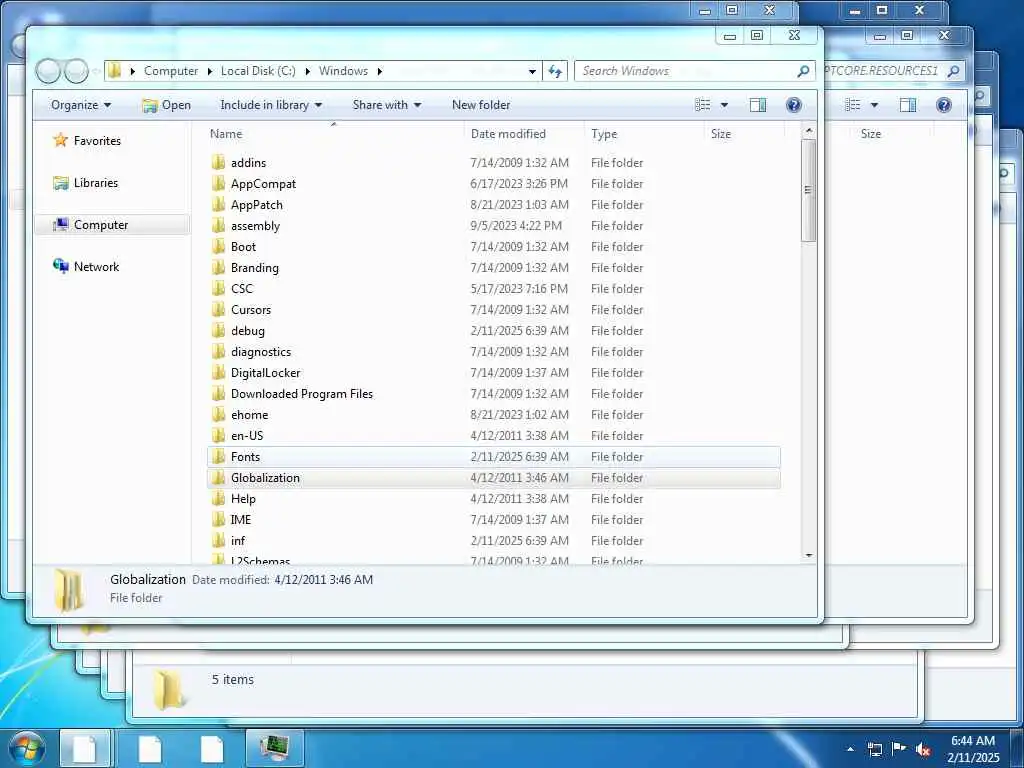Open the address bar history dropdown

pos(532,71)
